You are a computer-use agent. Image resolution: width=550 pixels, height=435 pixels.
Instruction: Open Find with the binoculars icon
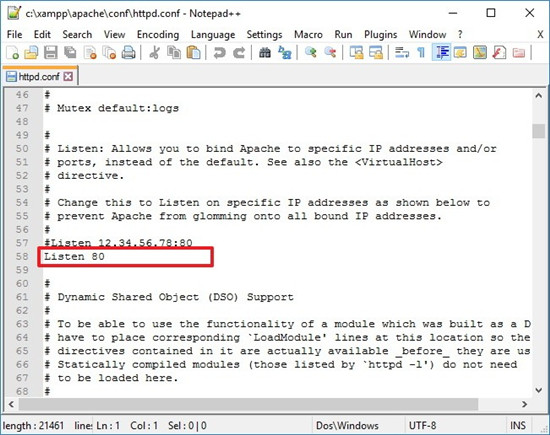pyautogui.click(x=264, y=53)
